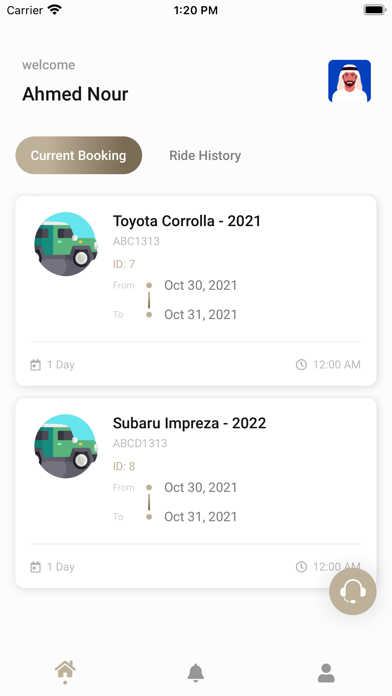Tap plate number ABCD1313

click(140, 443)
